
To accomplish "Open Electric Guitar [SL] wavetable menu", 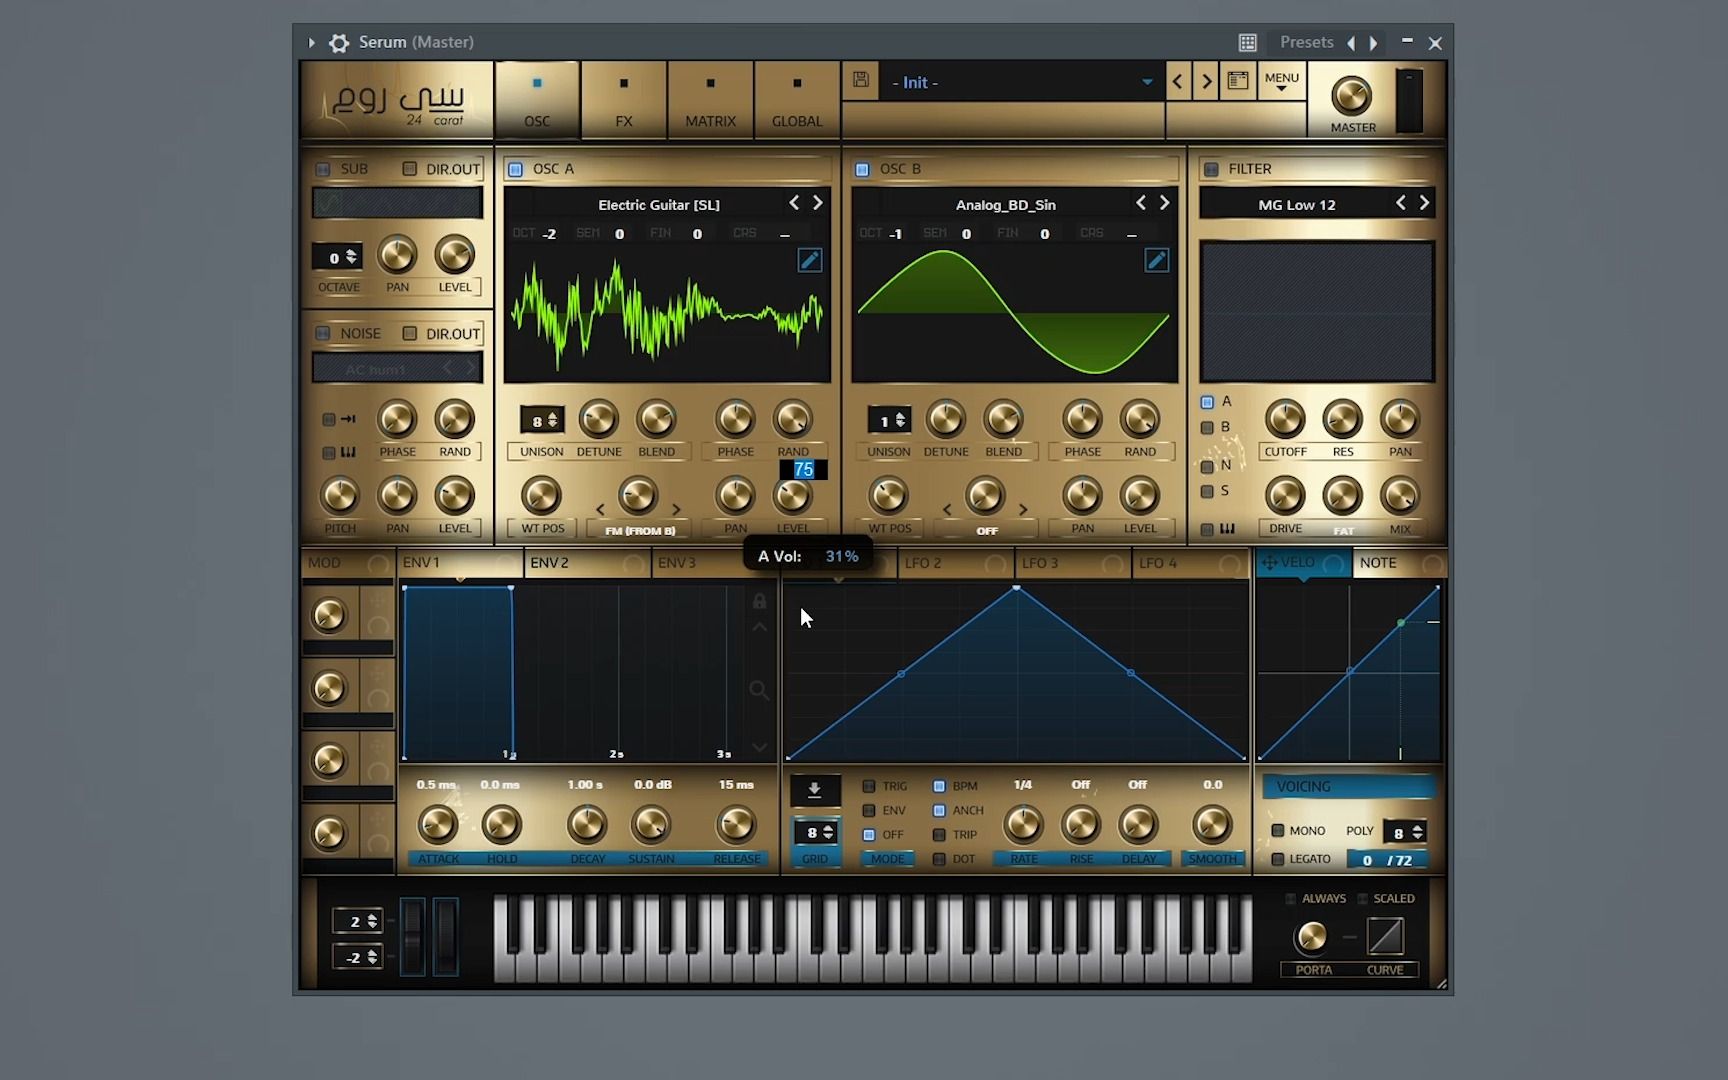I will point(659,204).
